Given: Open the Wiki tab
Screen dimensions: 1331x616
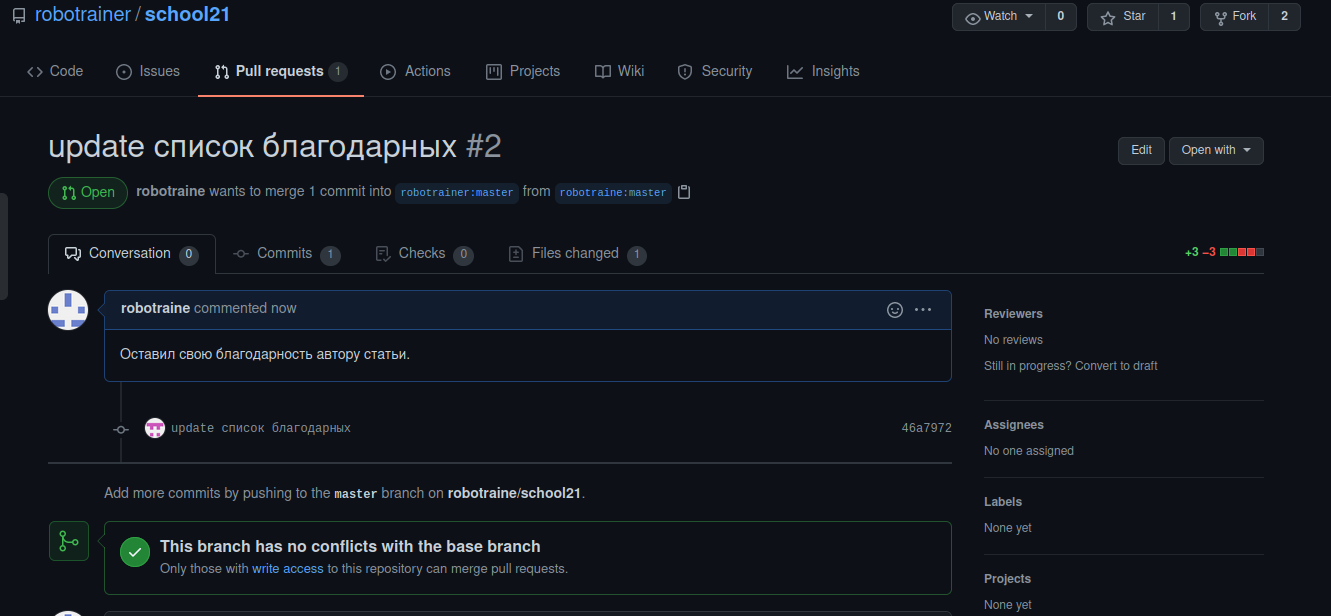Looking at the screenshot, I should tap(619, 71).
